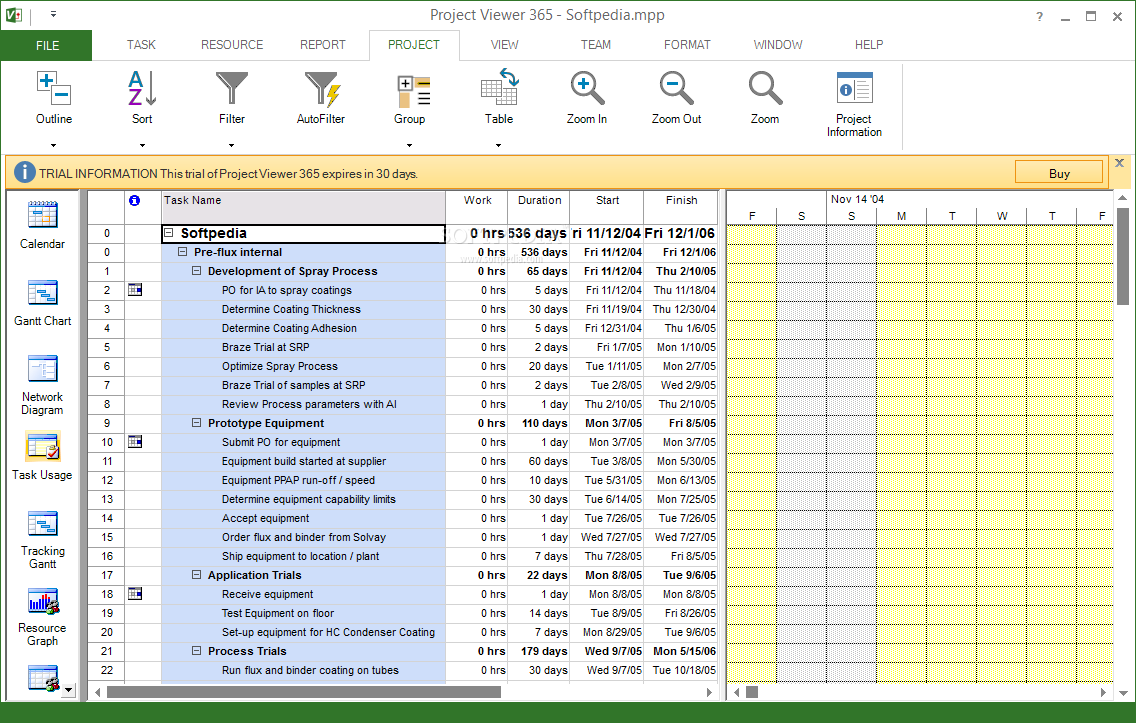Switch to the REPORT ribbon tab

pyautogui.click(x=322, y=45)
